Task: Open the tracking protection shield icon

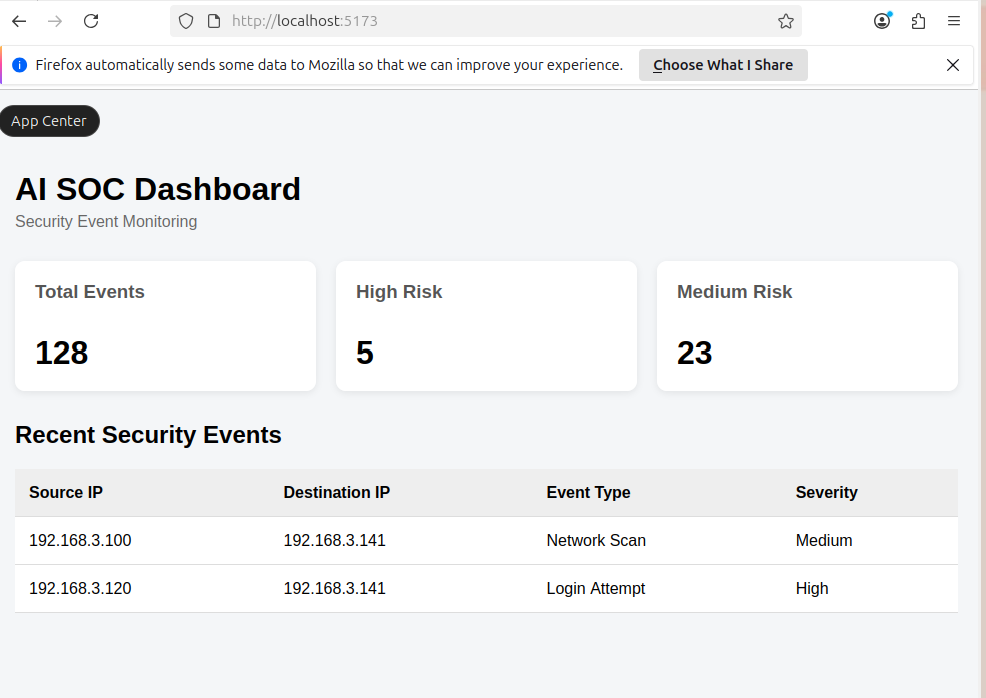Action: (186, 21)
